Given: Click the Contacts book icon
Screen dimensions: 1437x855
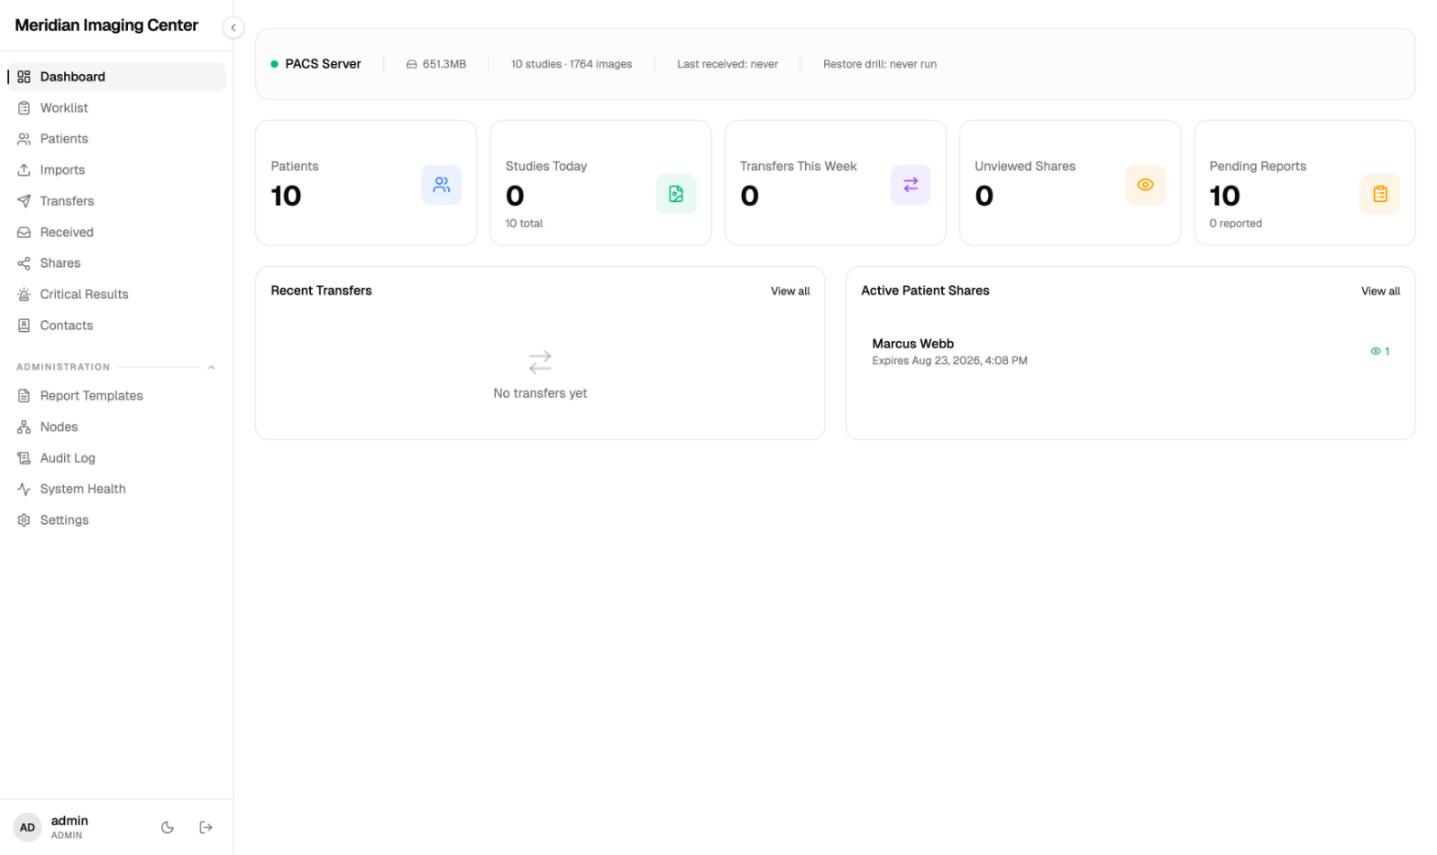Looking at the screenshot, I should click(x=24, y=325).
